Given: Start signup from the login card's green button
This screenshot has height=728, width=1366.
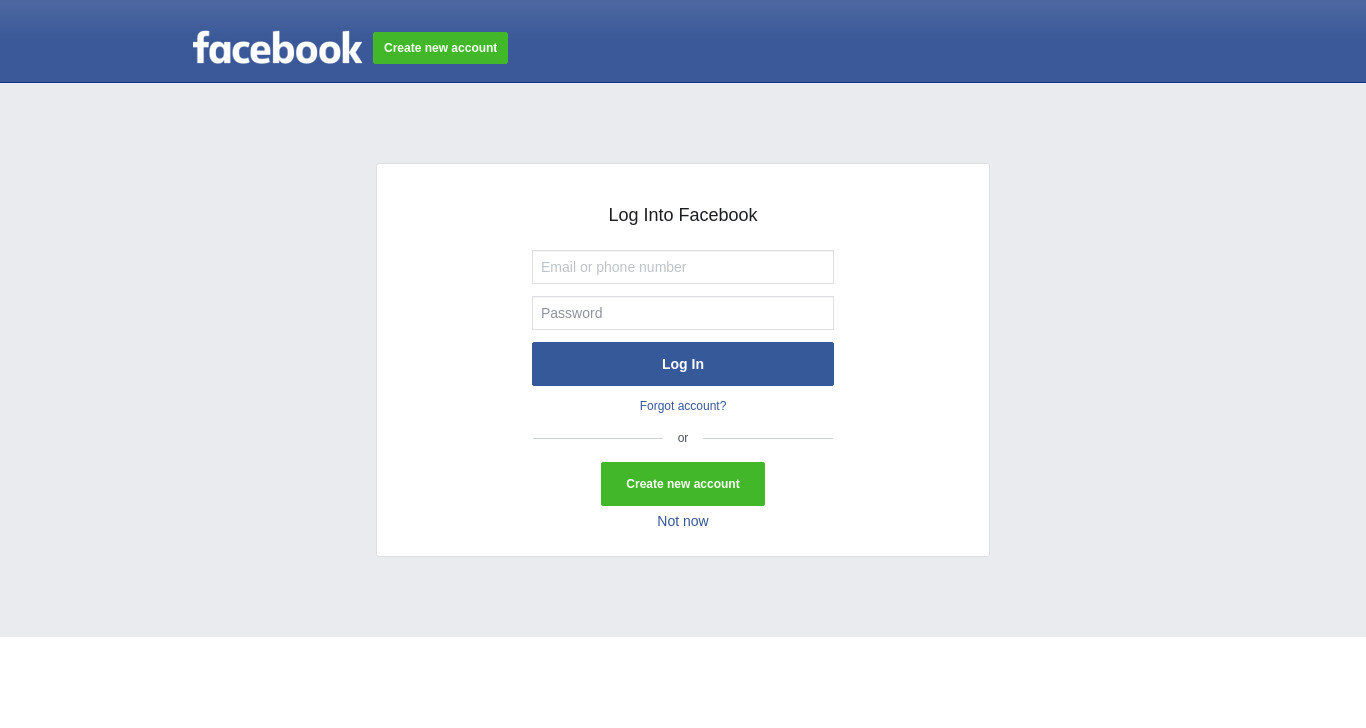Looking at the screenshot, I should [683, 484].
